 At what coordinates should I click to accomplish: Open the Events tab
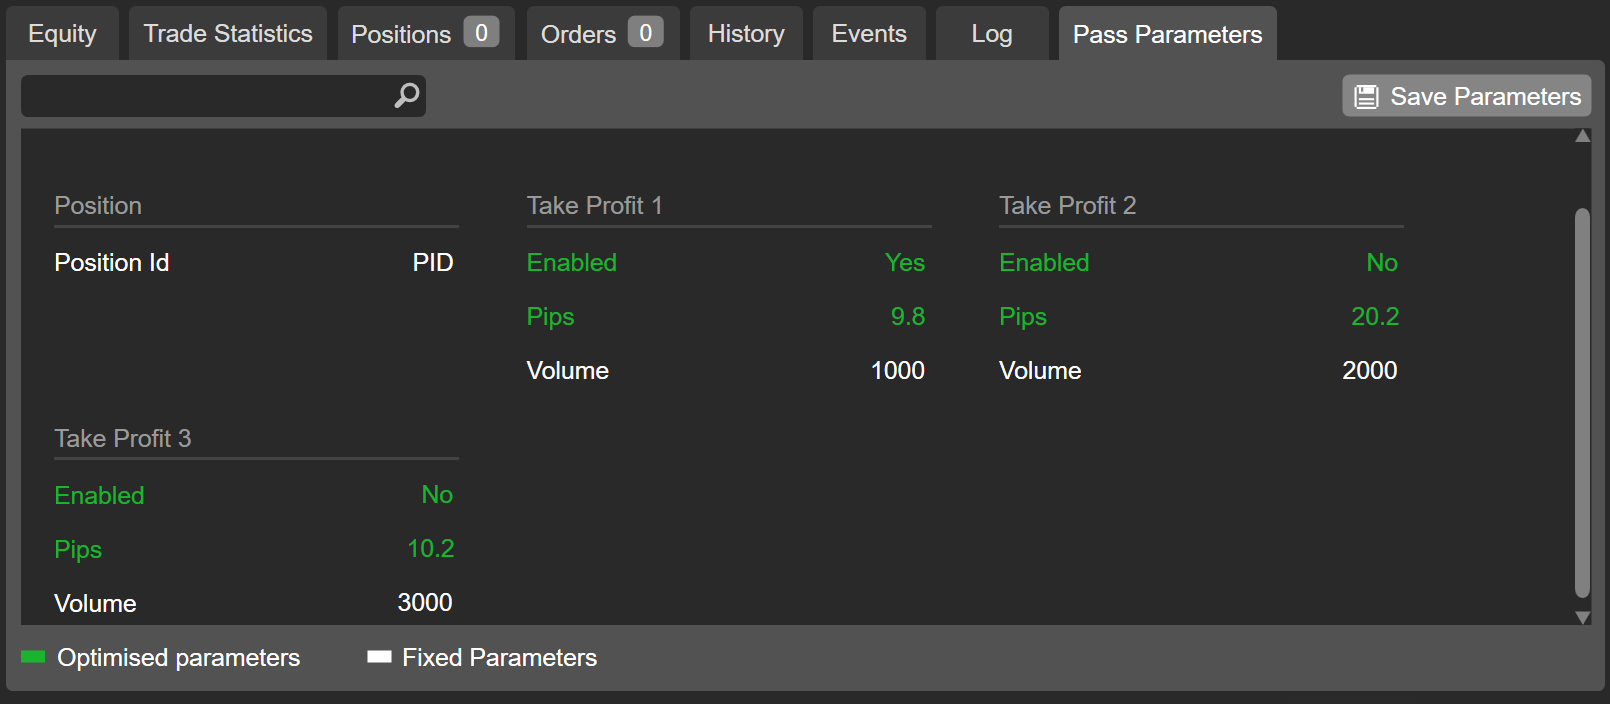(869, 34)
